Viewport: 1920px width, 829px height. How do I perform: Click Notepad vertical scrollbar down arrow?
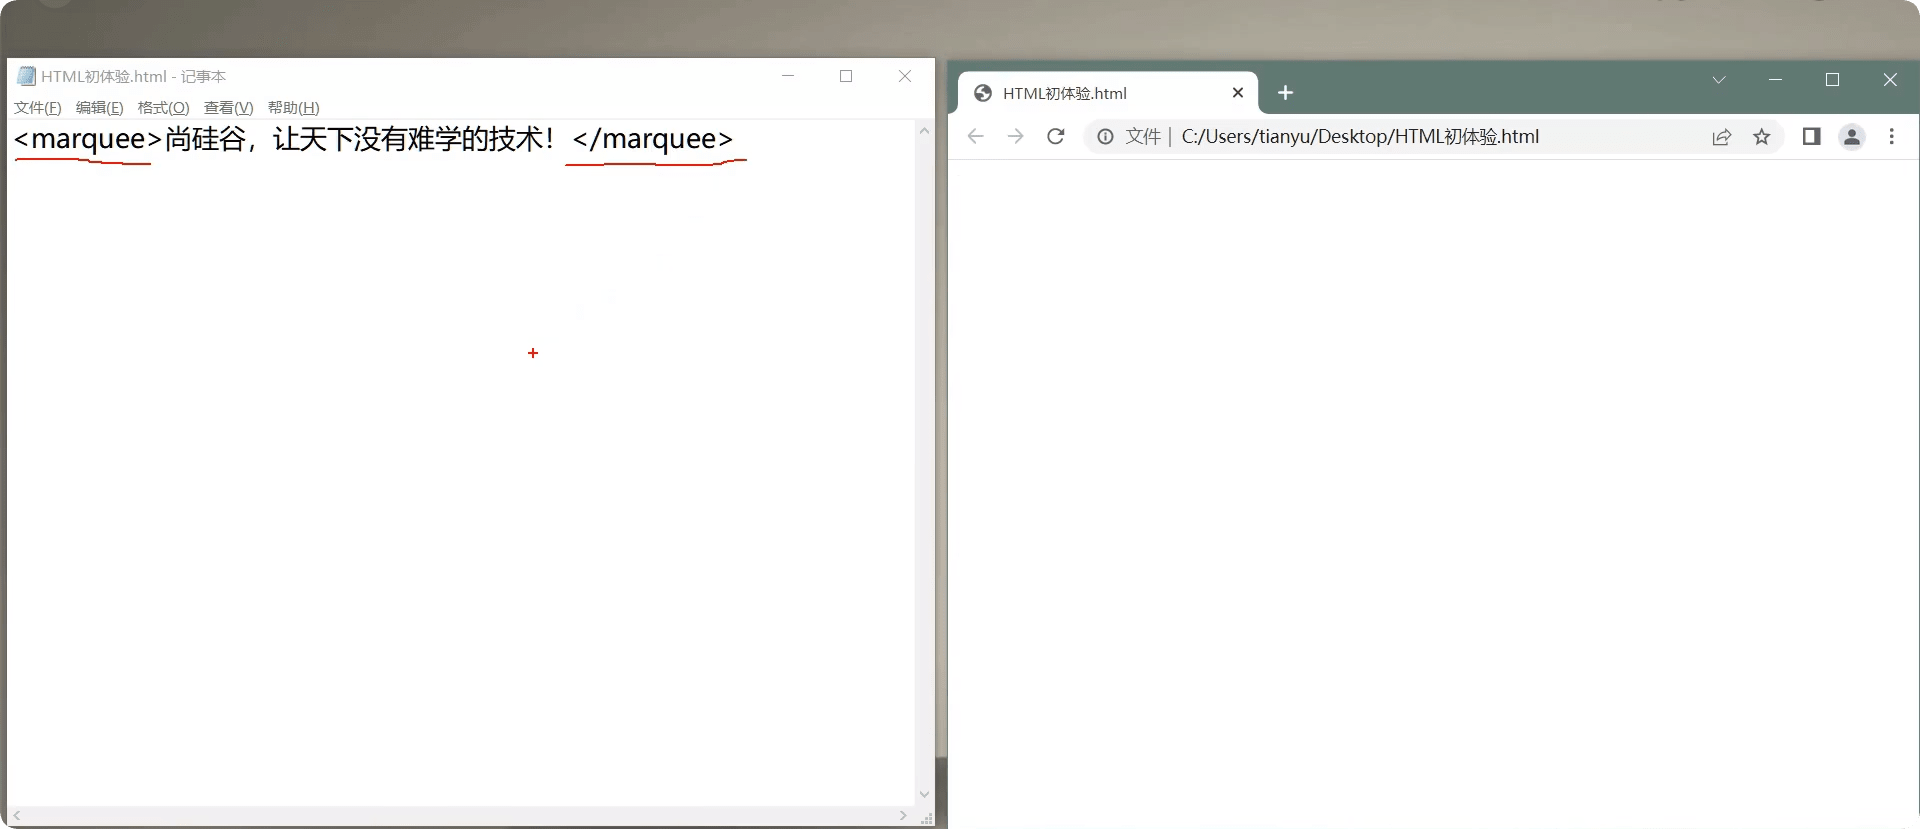[924, 794]
